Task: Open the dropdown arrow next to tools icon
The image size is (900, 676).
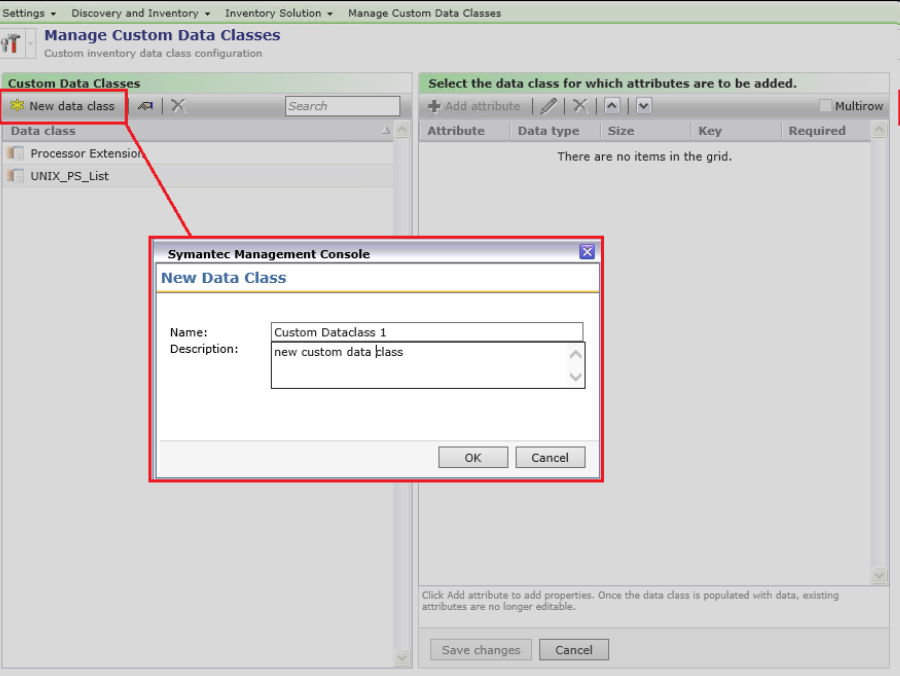Action: (x=30, y=43)
